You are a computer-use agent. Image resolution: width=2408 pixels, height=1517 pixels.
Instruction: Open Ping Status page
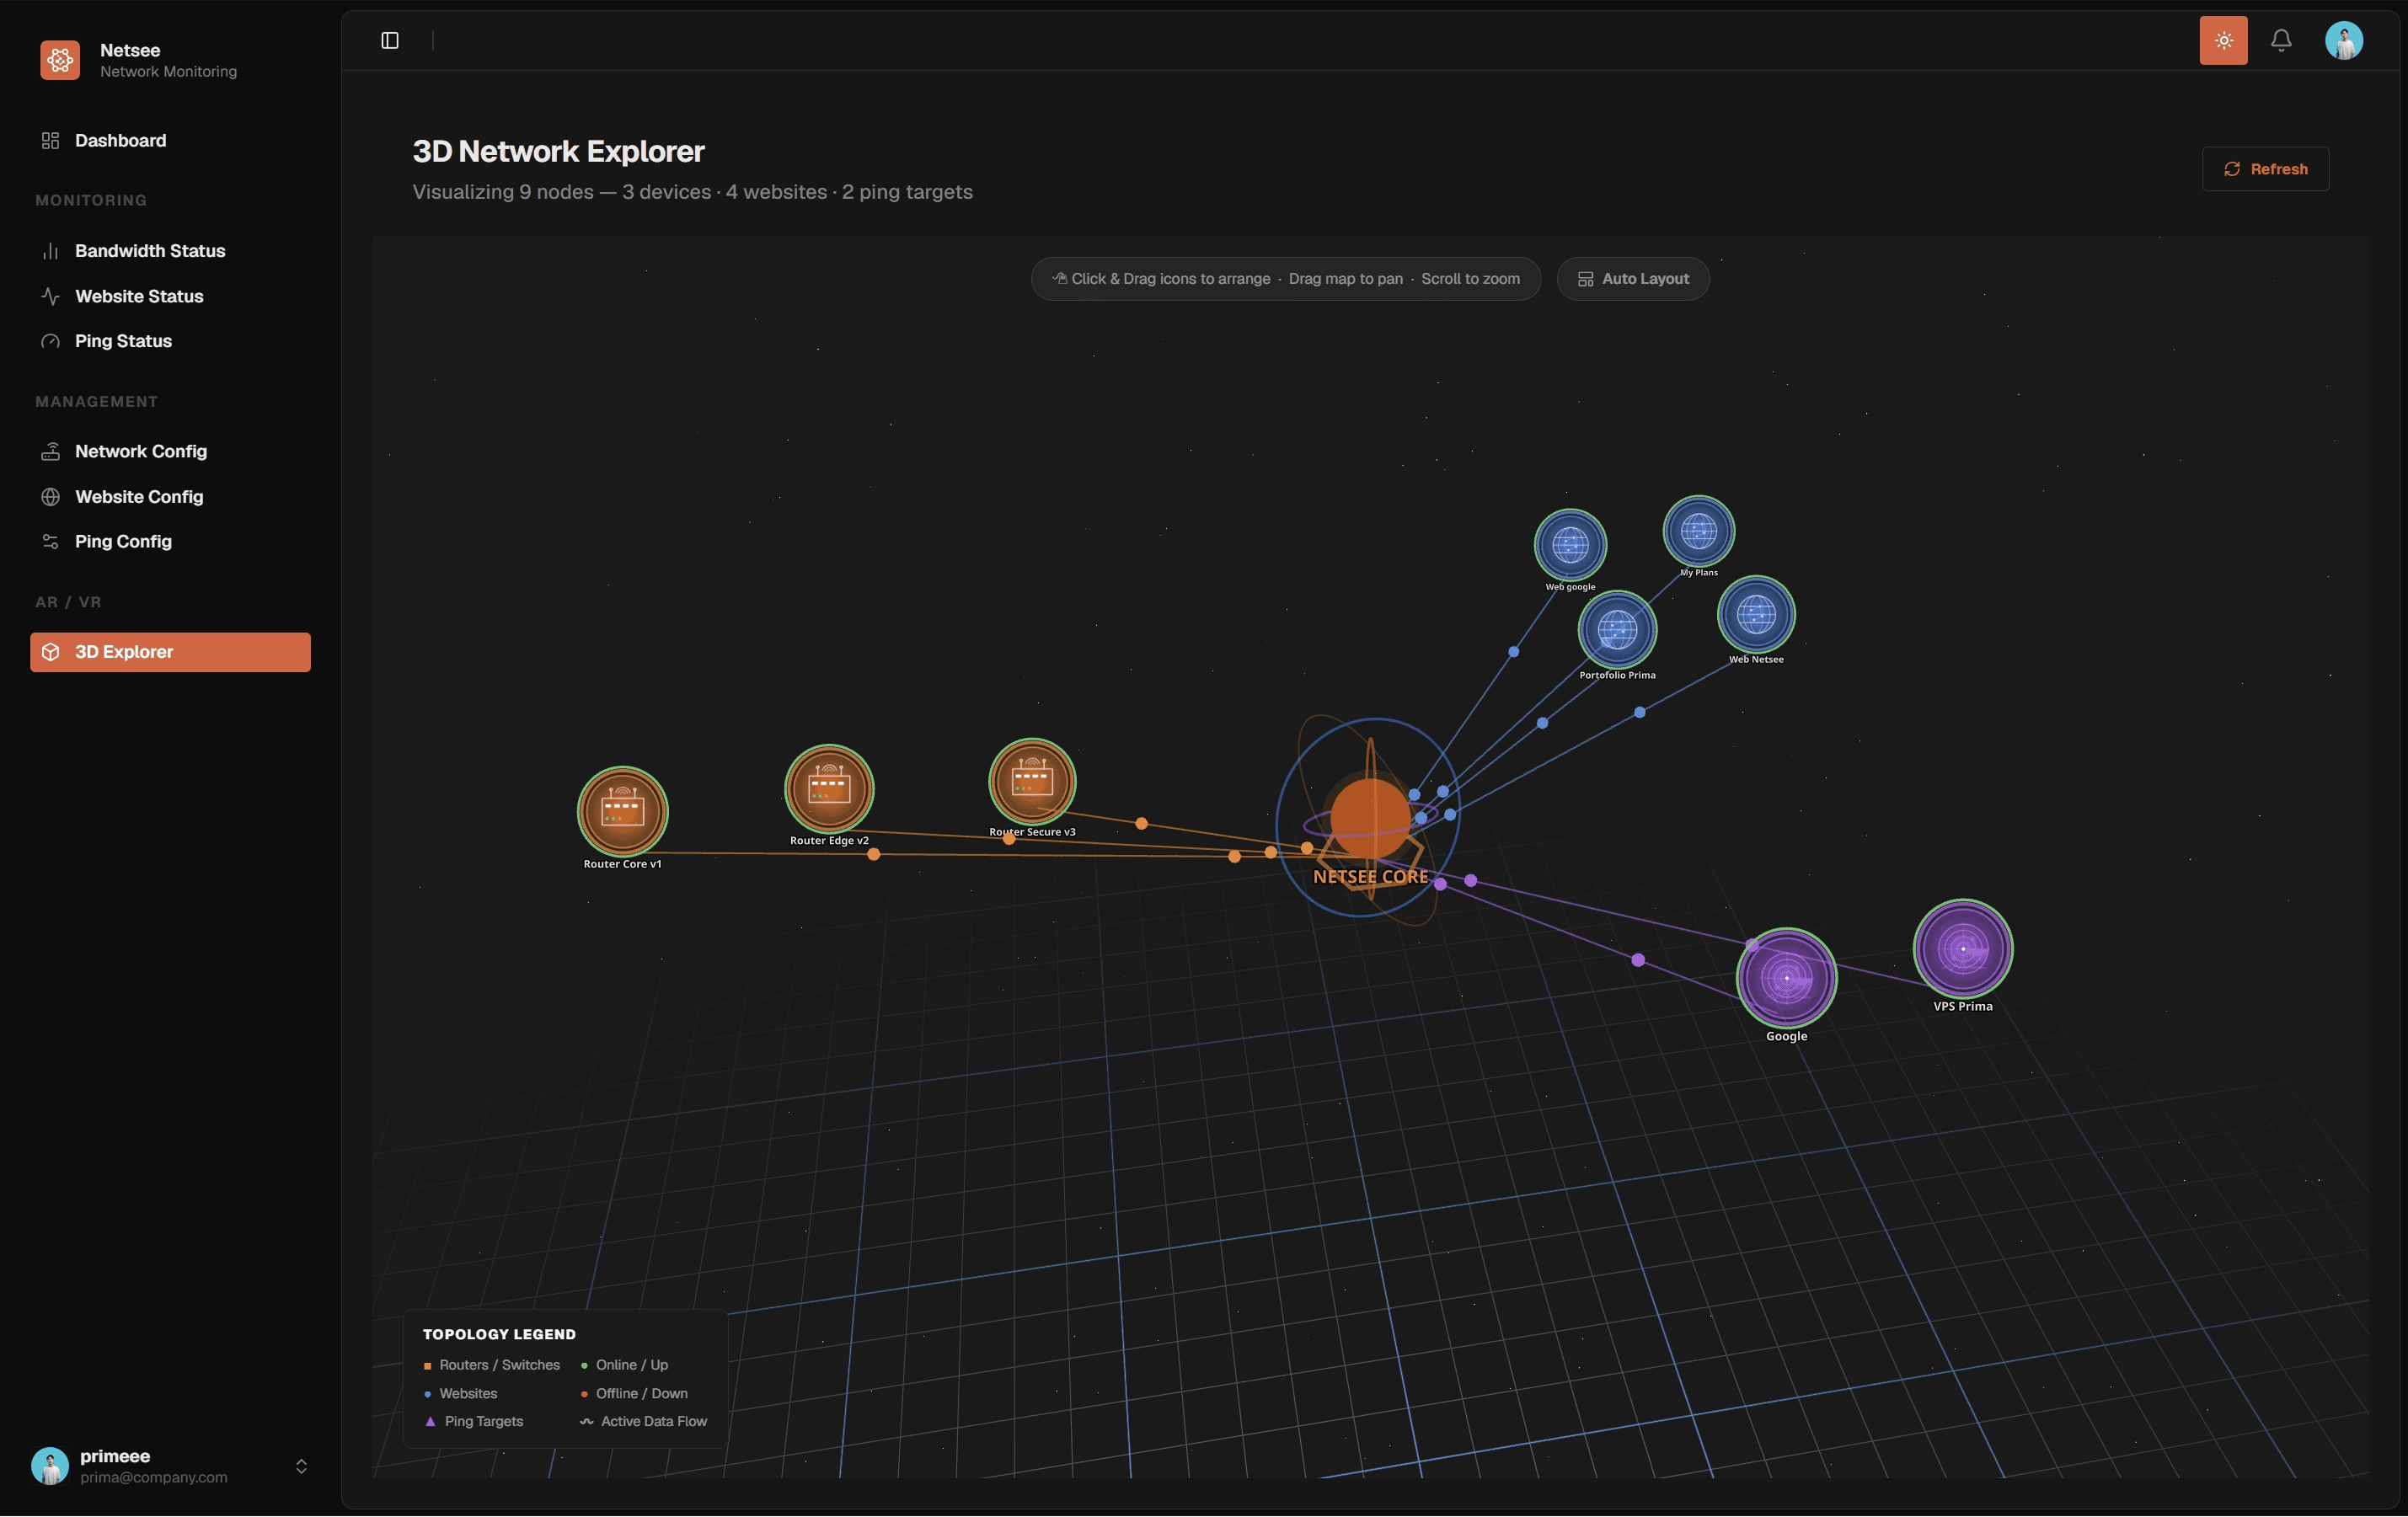click(170, 341)
